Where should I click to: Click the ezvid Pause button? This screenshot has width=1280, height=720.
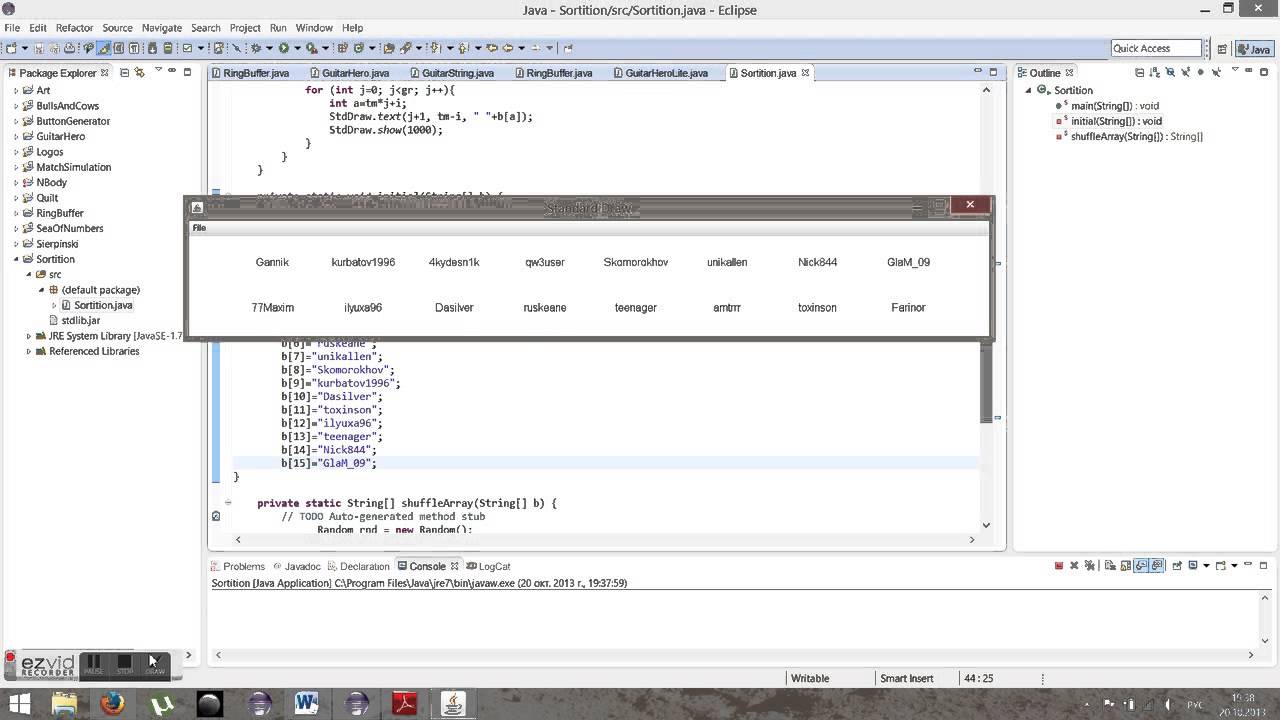pyautogui.click(x=93, y=664)
